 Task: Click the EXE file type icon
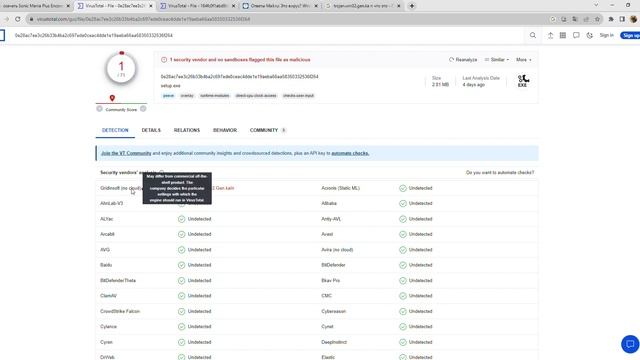(523, 81)
